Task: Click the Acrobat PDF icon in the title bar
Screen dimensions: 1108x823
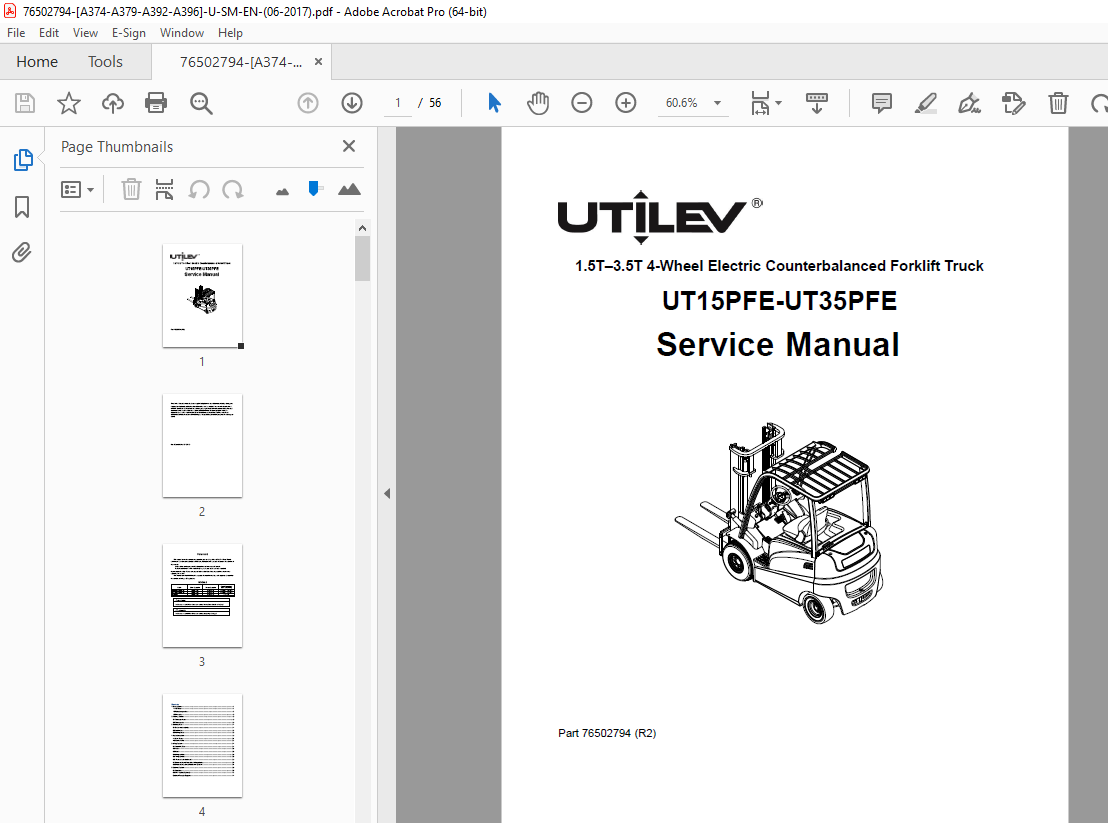Action: 10,11
